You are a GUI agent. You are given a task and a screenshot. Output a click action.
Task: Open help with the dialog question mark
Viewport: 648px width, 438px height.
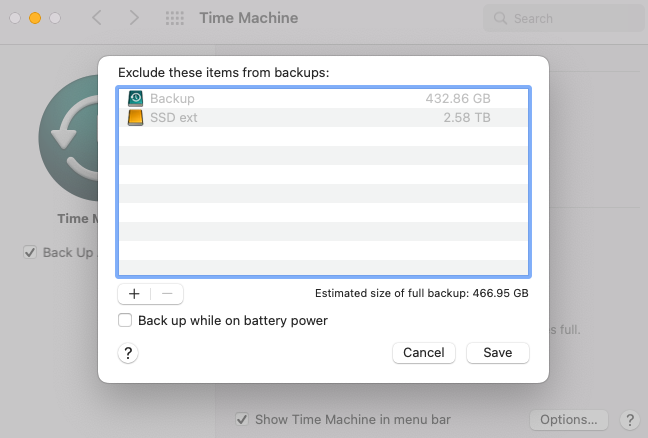[128, 352]
